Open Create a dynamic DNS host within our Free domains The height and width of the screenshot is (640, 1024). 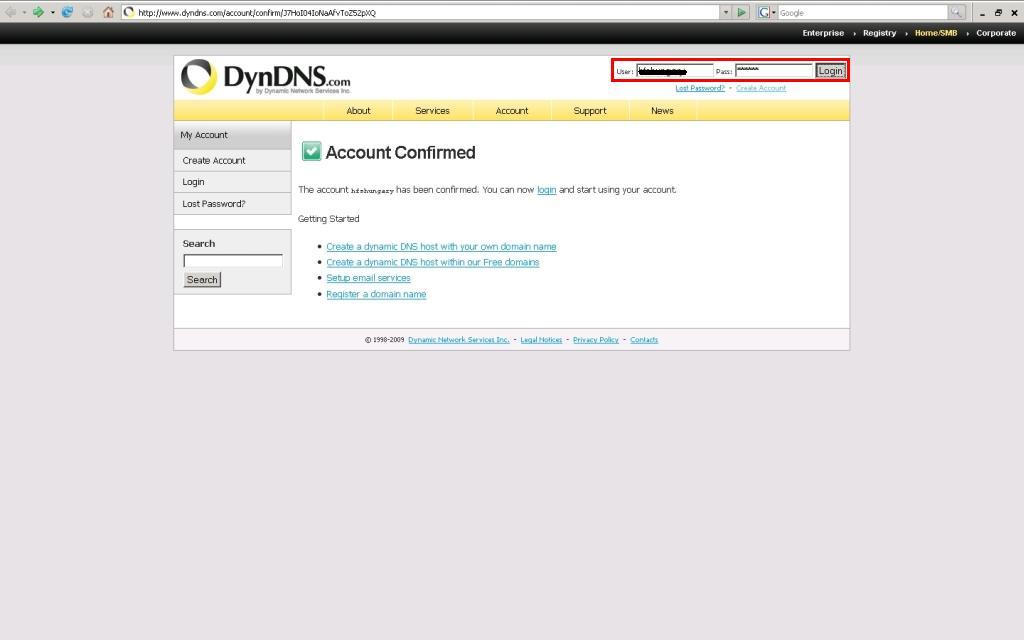click(x=433, y=263)
